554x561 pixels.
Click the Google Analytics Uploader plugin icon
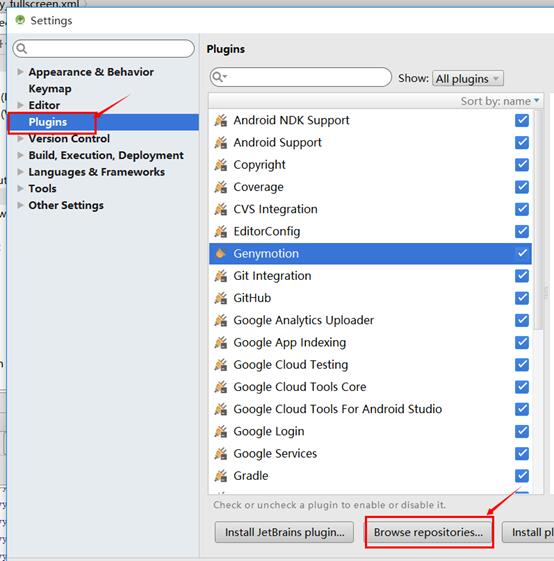pos(221,320)
